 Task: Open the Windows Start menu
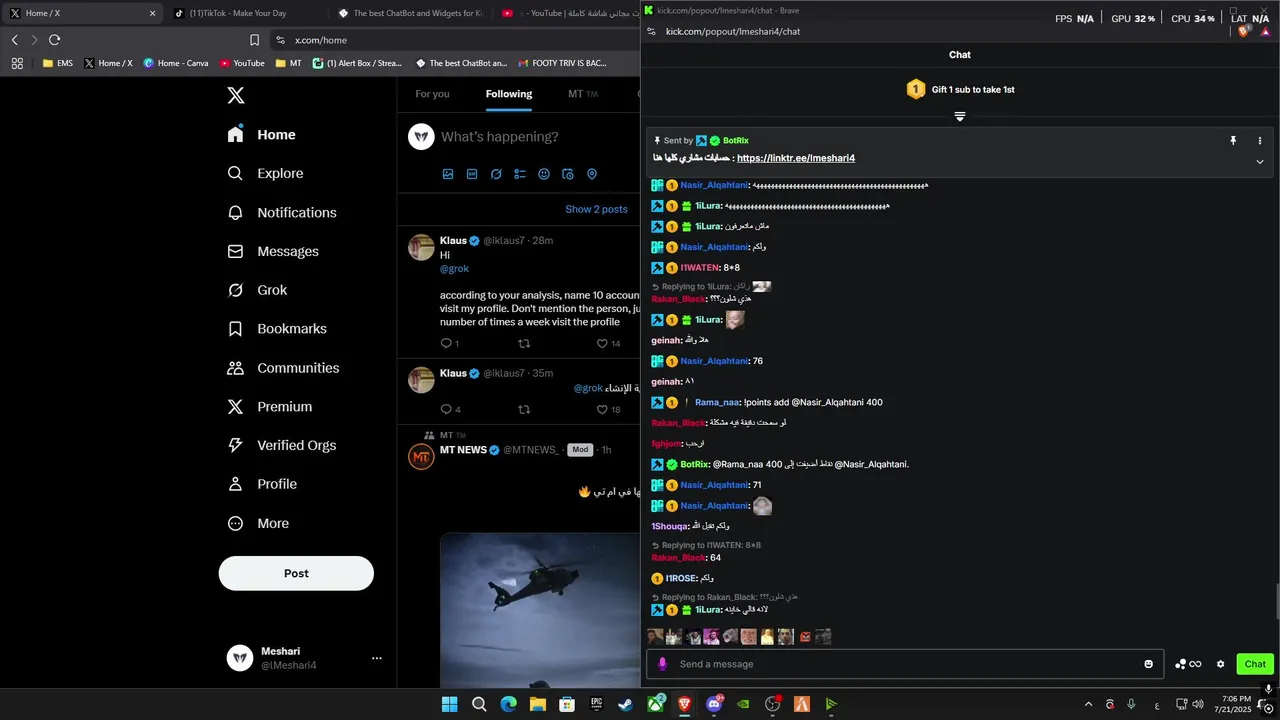pos(450,704)
